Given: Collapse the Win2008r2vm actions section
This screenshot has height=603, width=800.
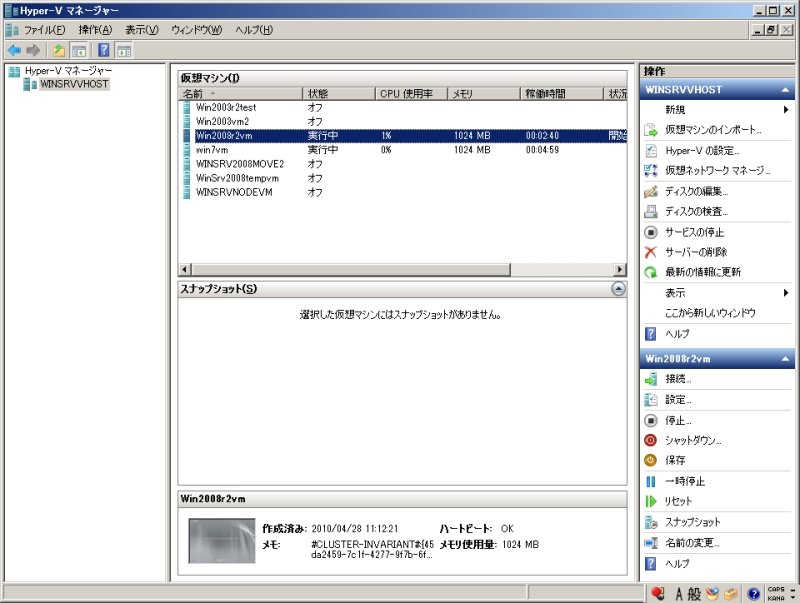Looking at the screenshot, I should 785,359.
